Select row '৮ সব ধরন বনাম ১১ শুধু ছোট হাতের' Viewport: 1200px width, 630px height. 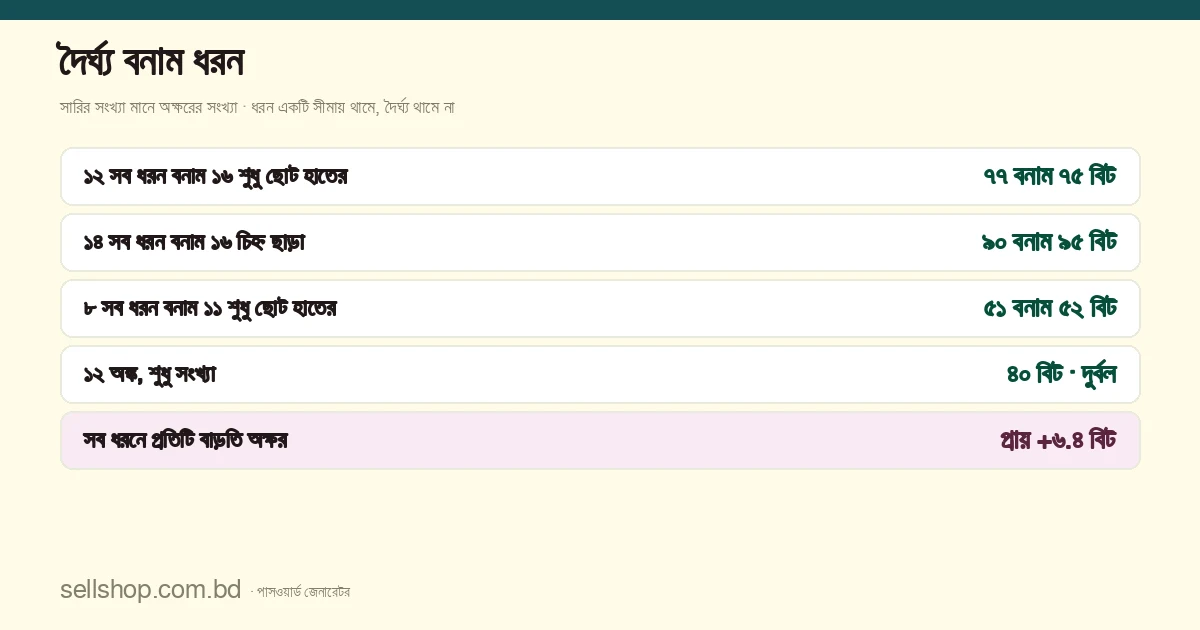[600, 309]
